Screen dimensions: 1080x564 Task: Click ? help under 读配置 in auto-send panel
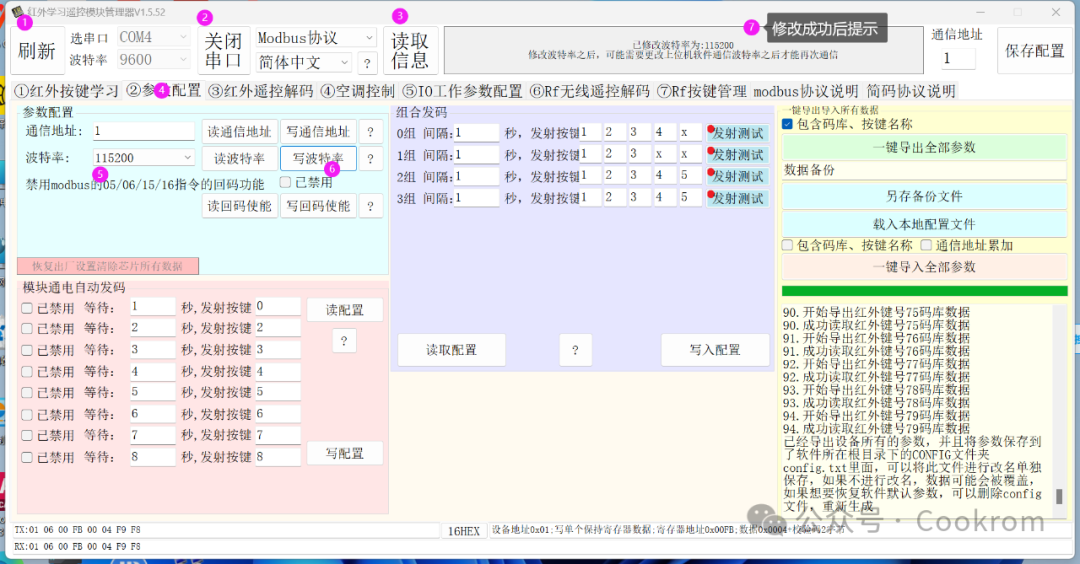pos(344,340)
